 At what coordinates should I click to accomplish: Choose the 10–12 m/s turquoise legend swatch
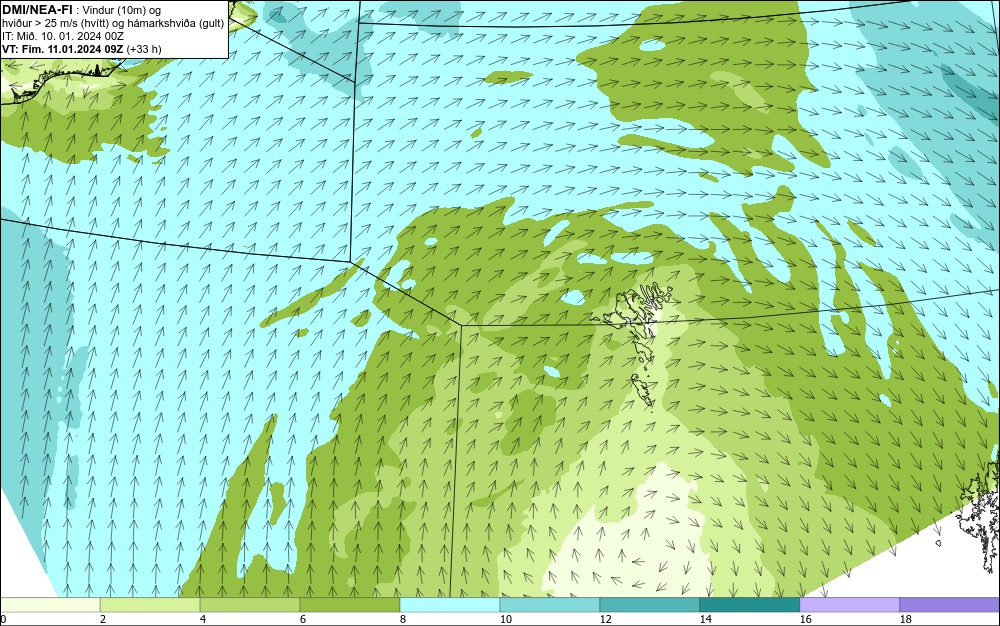[x=550, y=604]
